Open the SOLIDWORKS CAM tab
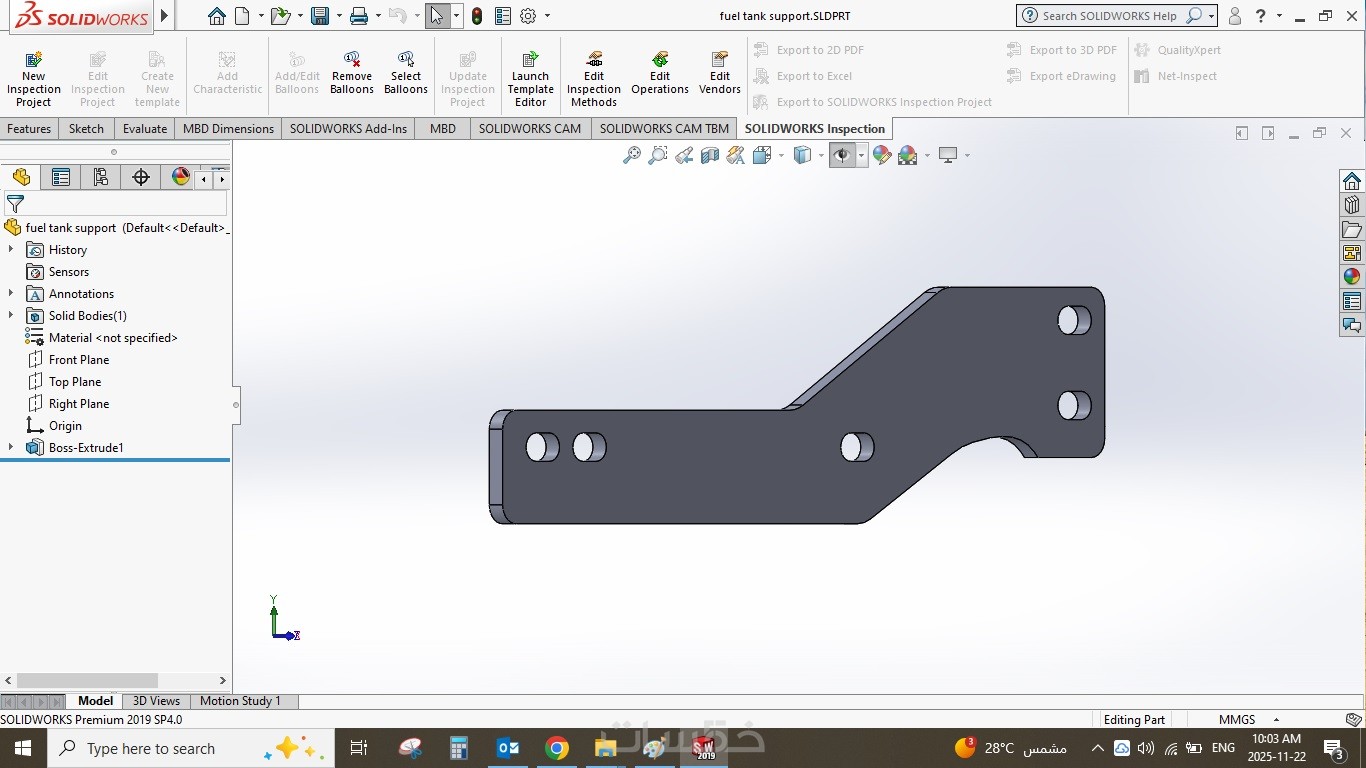The image size is (1366, 768). click(529, 129)
